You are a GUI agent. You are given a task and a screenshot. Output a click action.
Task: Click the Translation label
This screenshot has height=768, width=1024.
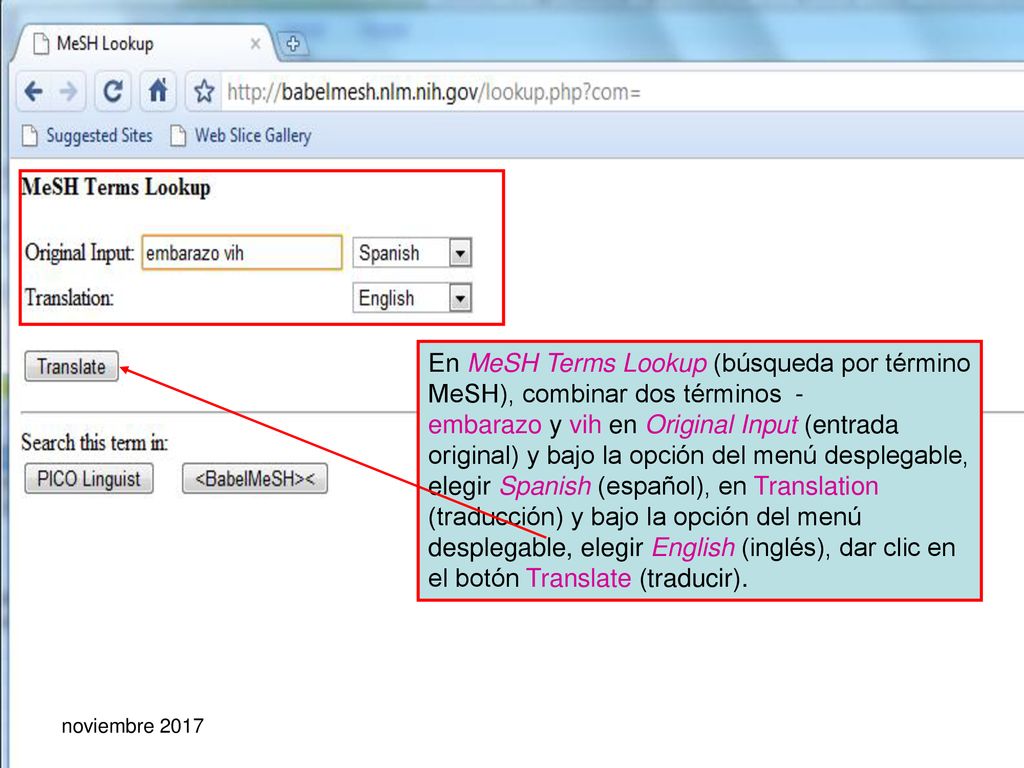point(69,298)
